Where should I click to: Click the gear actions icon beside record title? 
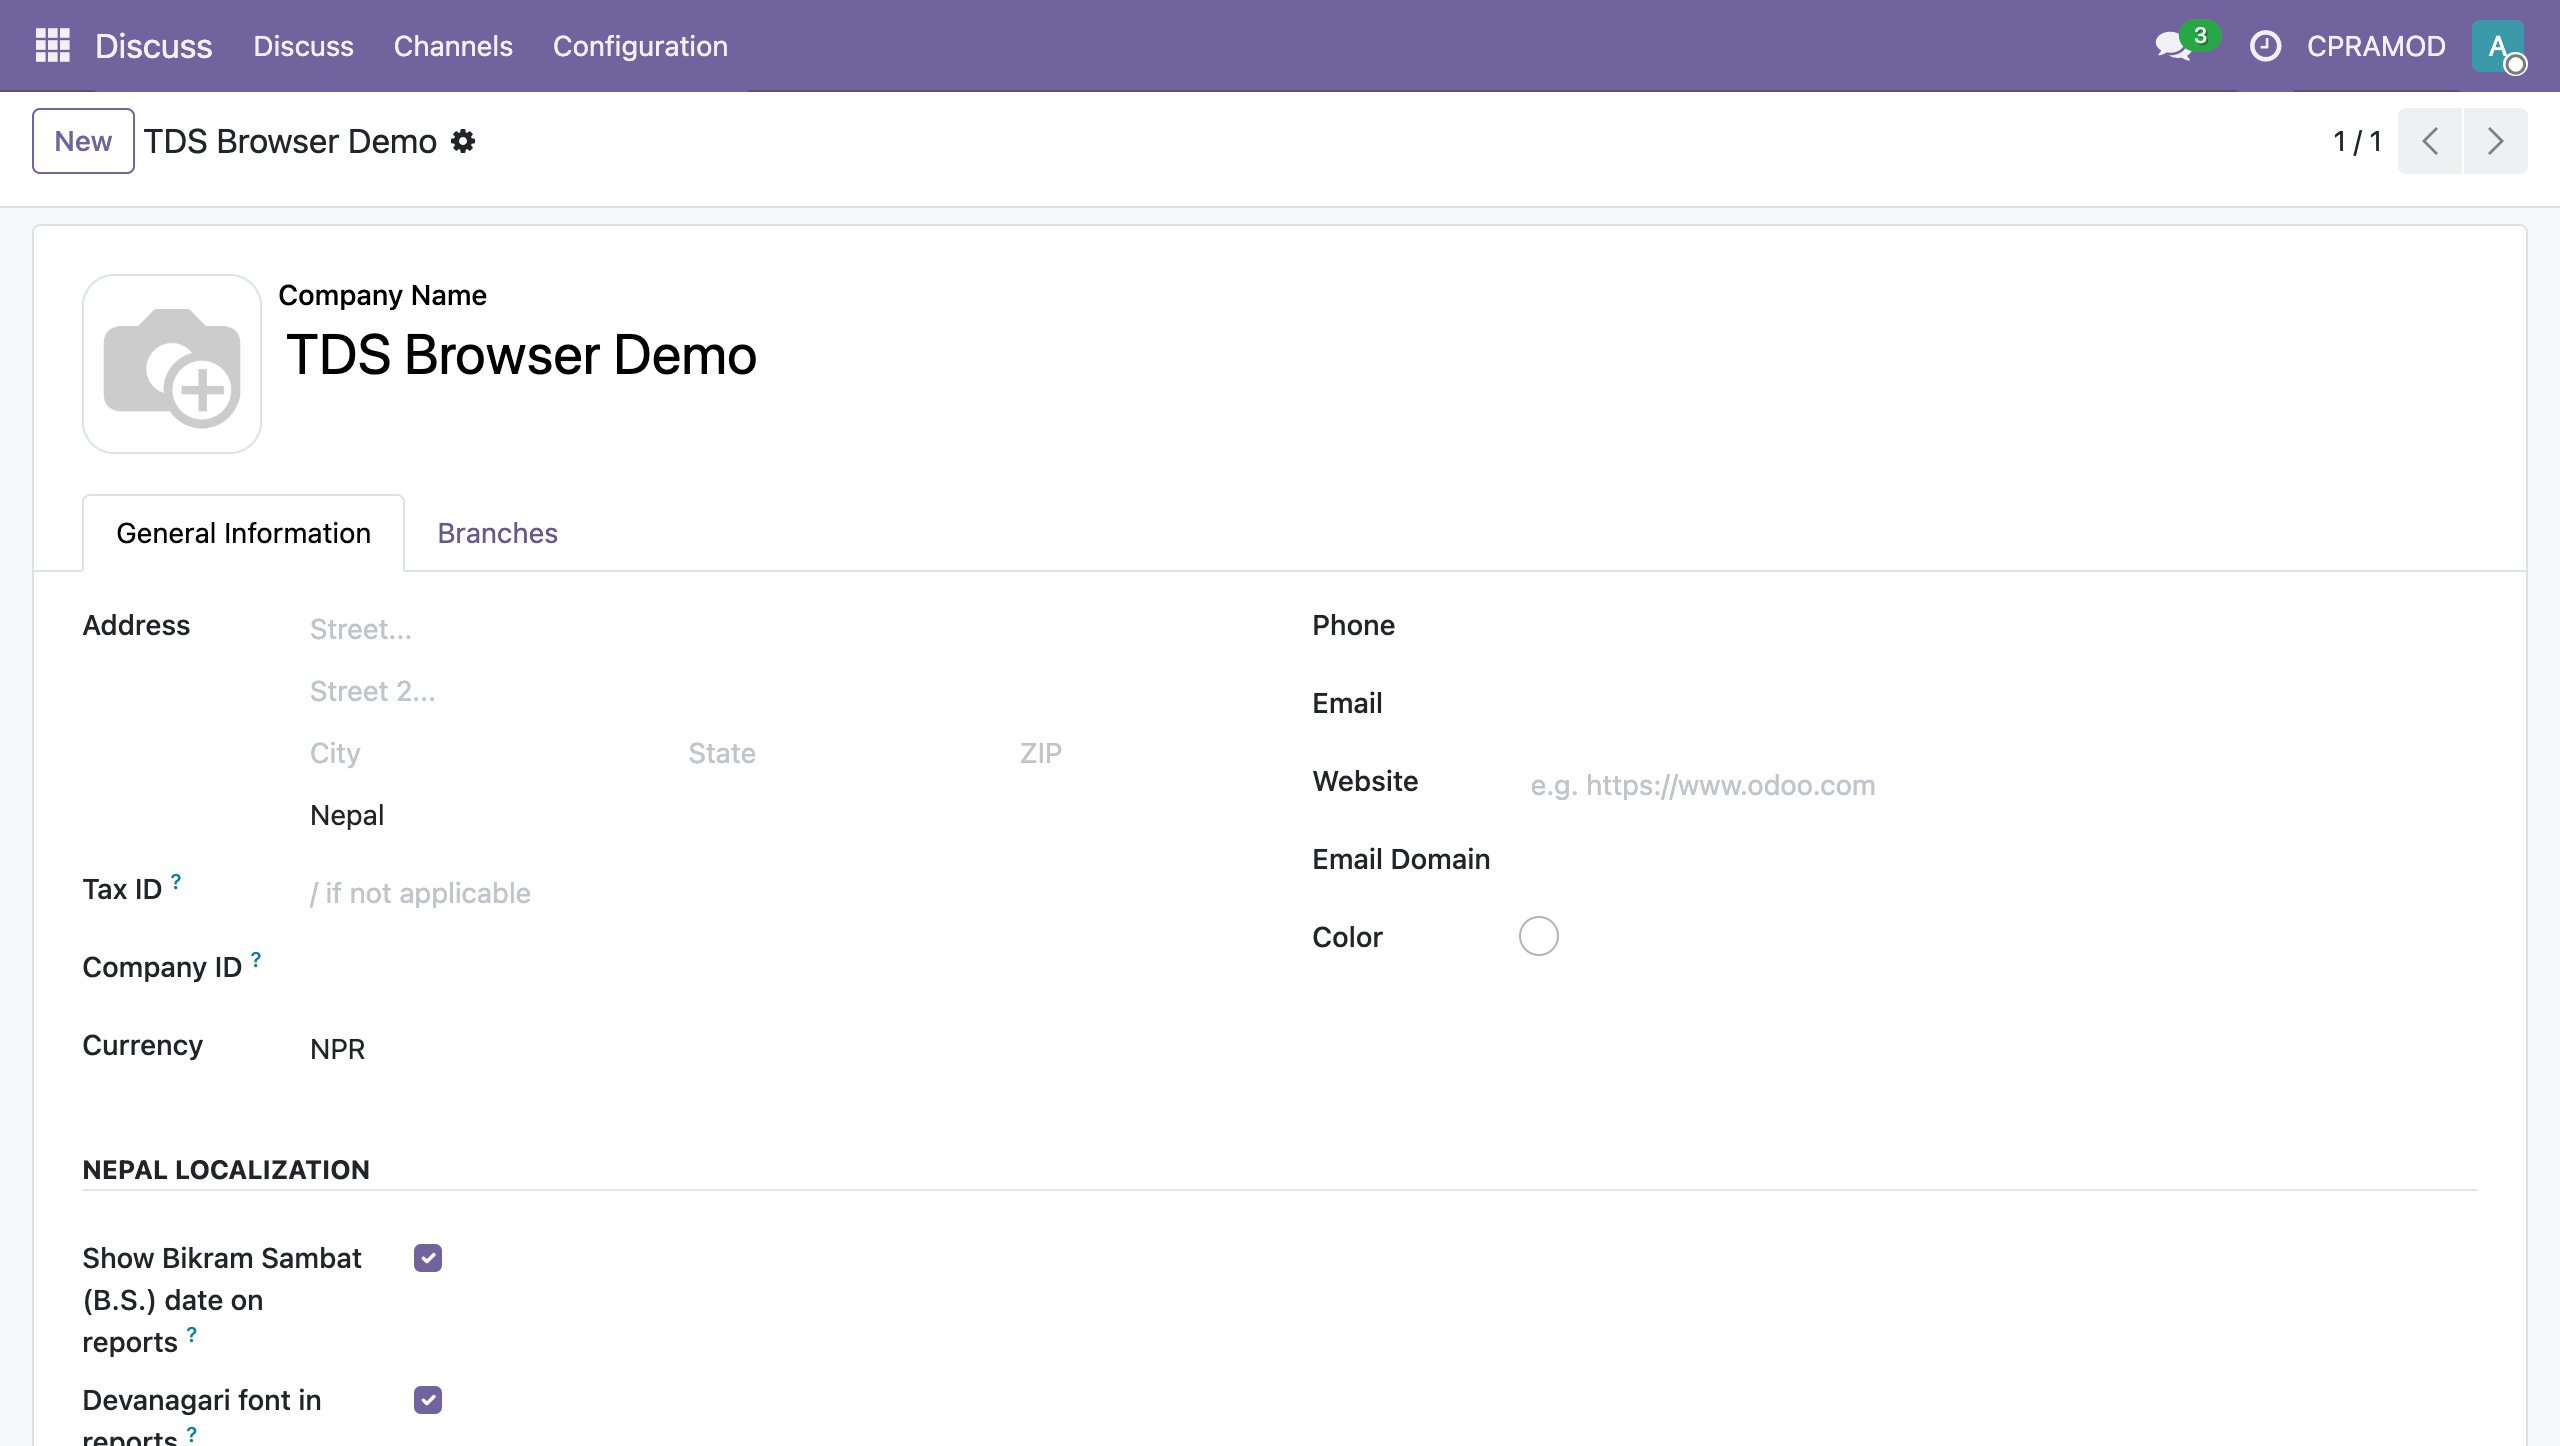click(x=463, y=141)
